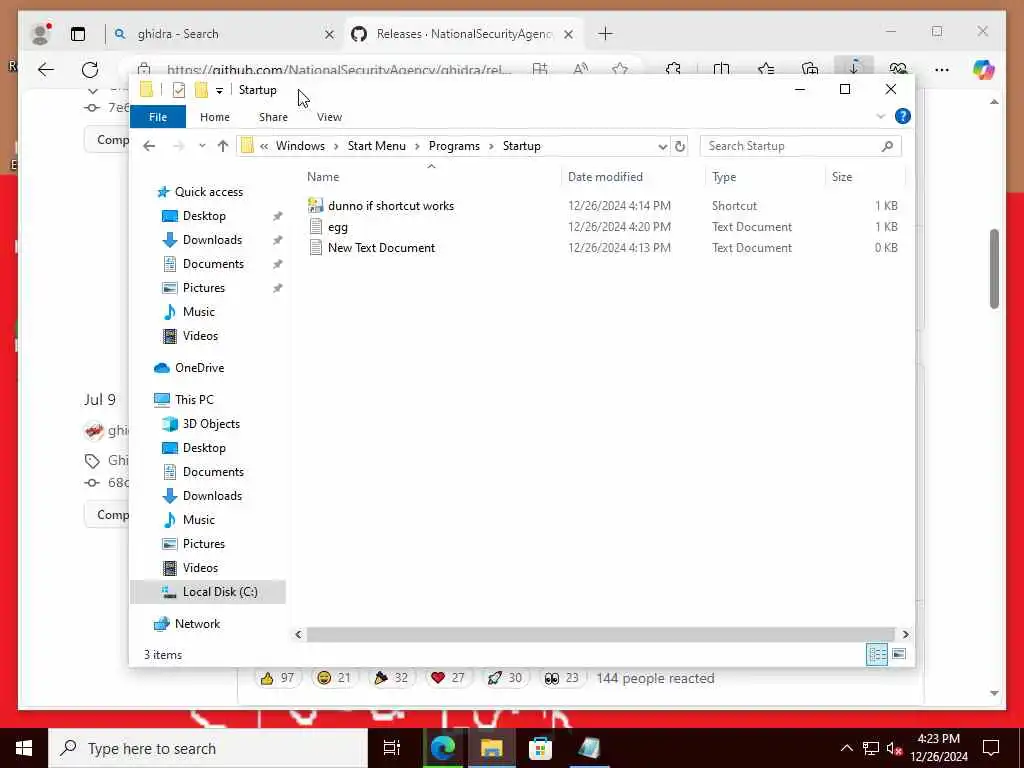Open Quick access in navigation pane
This screenshot has width=1024, height=768.
208,191
